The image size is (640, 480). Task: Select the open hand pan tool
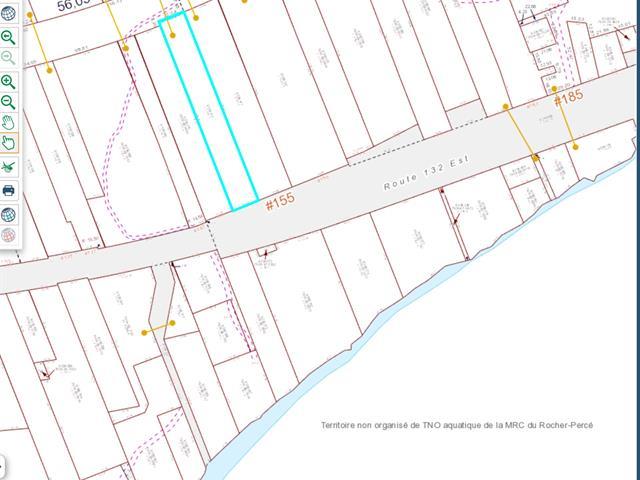coord(9,123)
